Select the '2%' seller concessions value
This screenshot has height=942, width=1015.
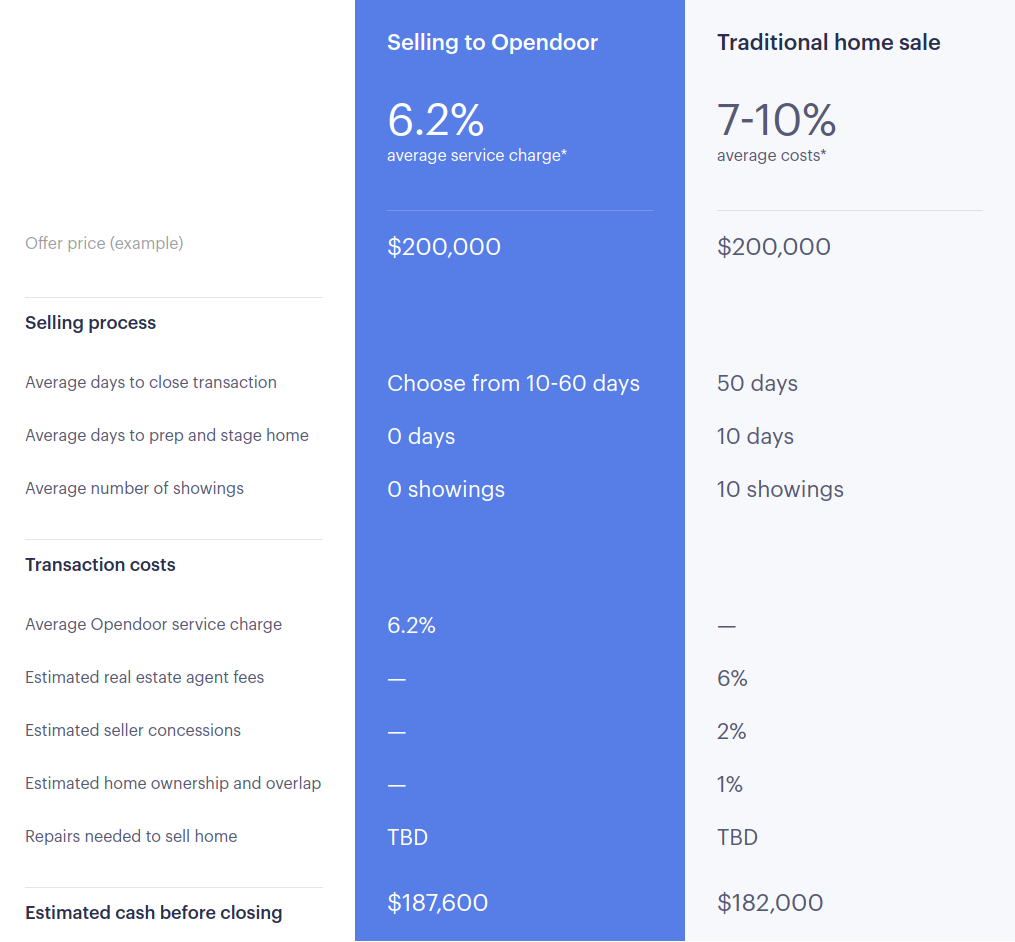[731, 732]
